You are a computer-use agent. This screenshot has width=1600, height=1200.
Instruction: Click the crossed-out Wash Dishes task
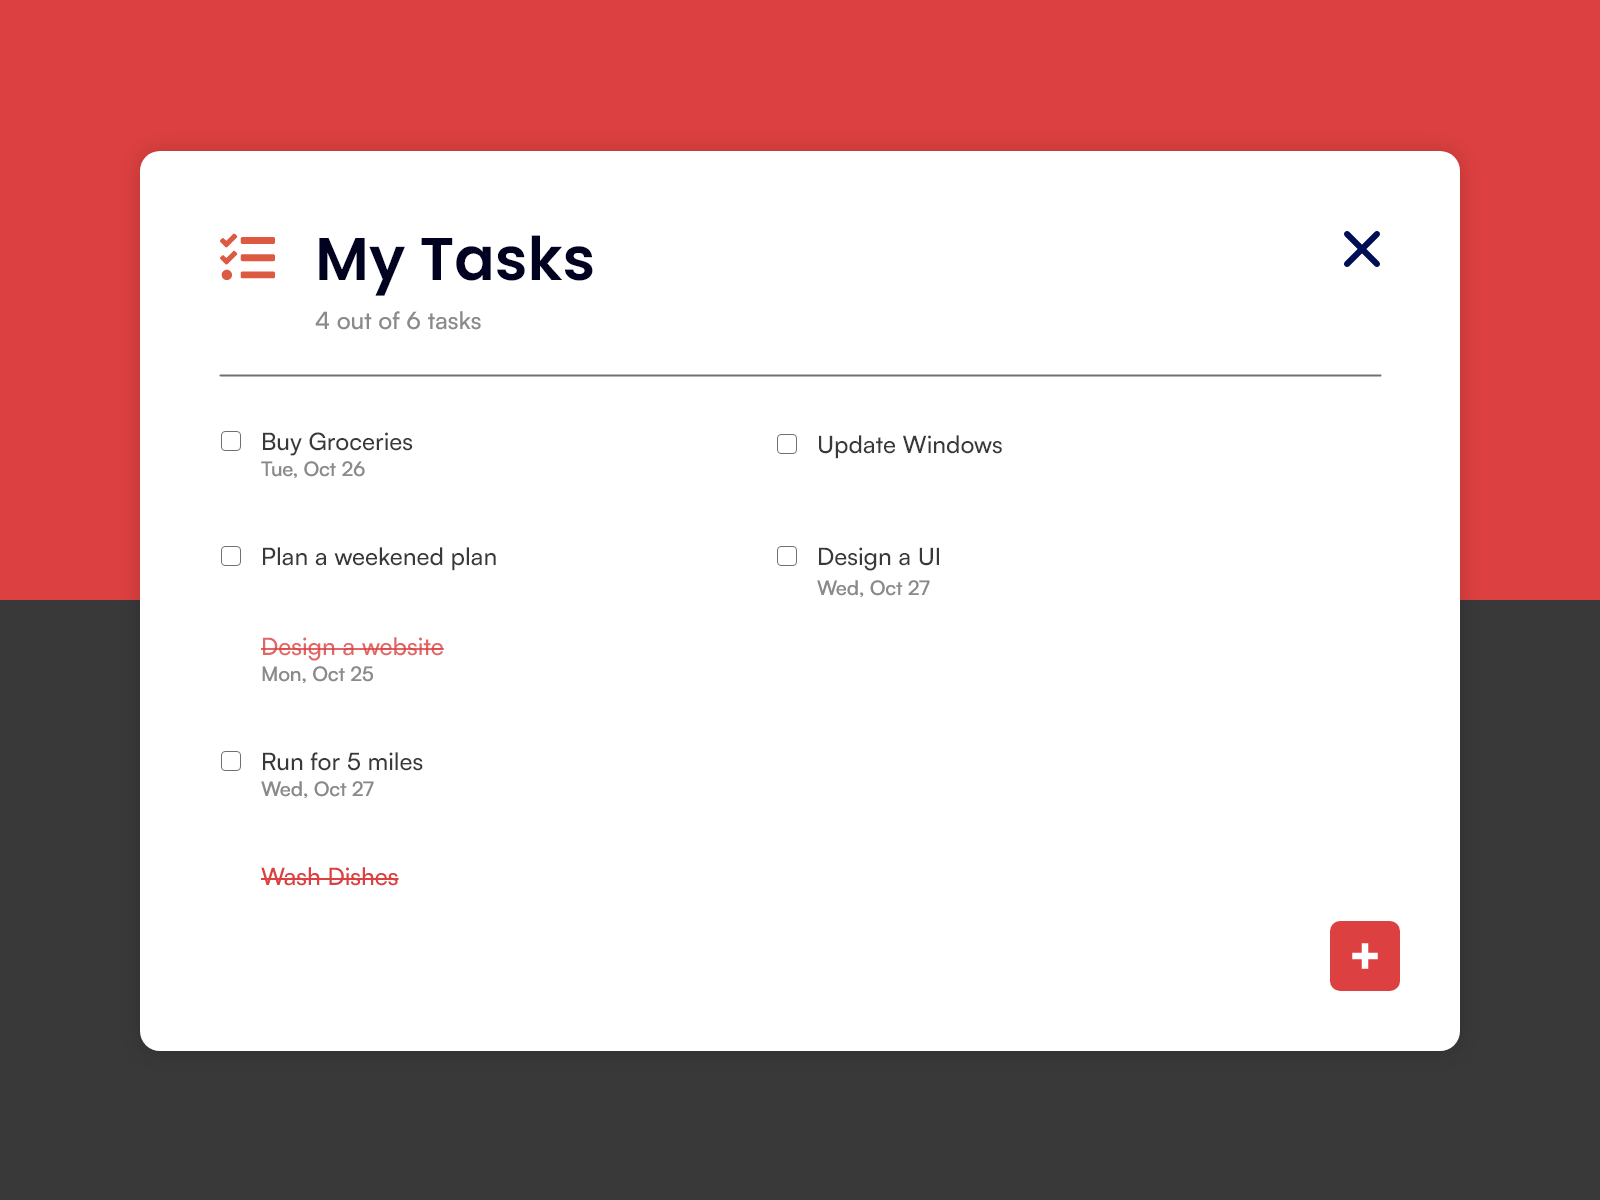pos(330,877)
